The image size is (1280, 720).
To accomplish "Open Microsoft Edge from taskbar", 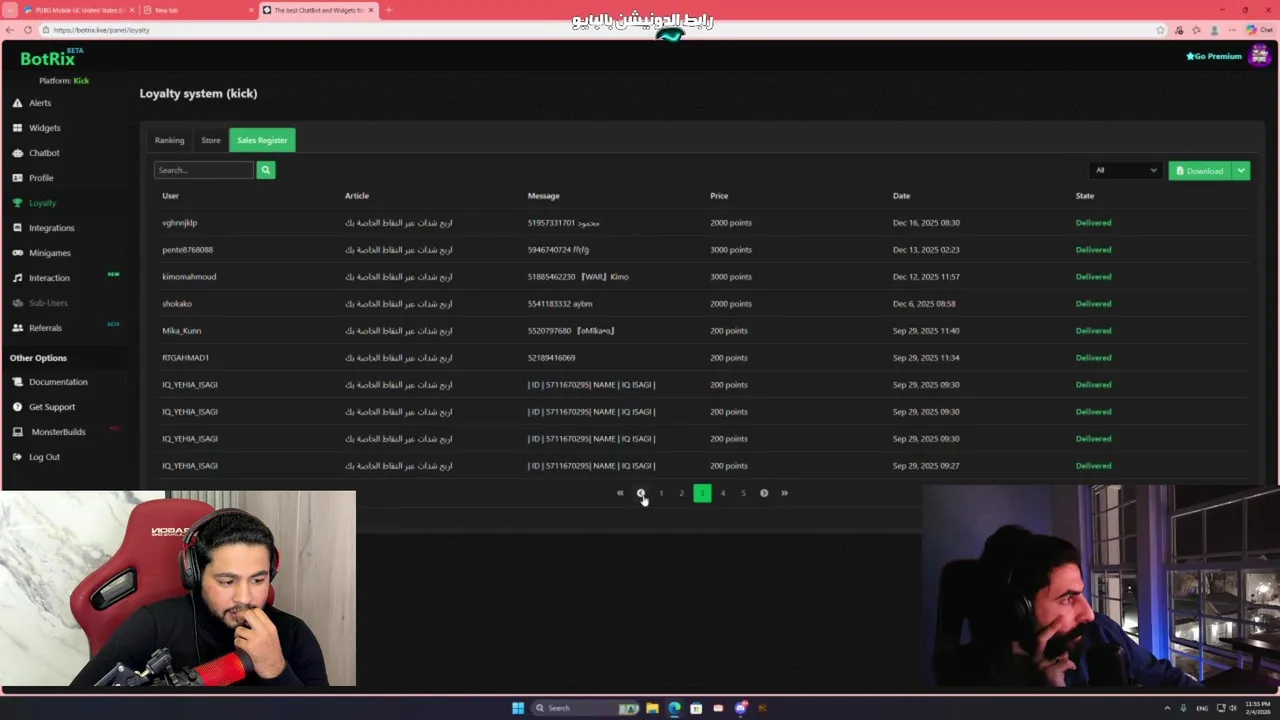I will tap(674, 708).
